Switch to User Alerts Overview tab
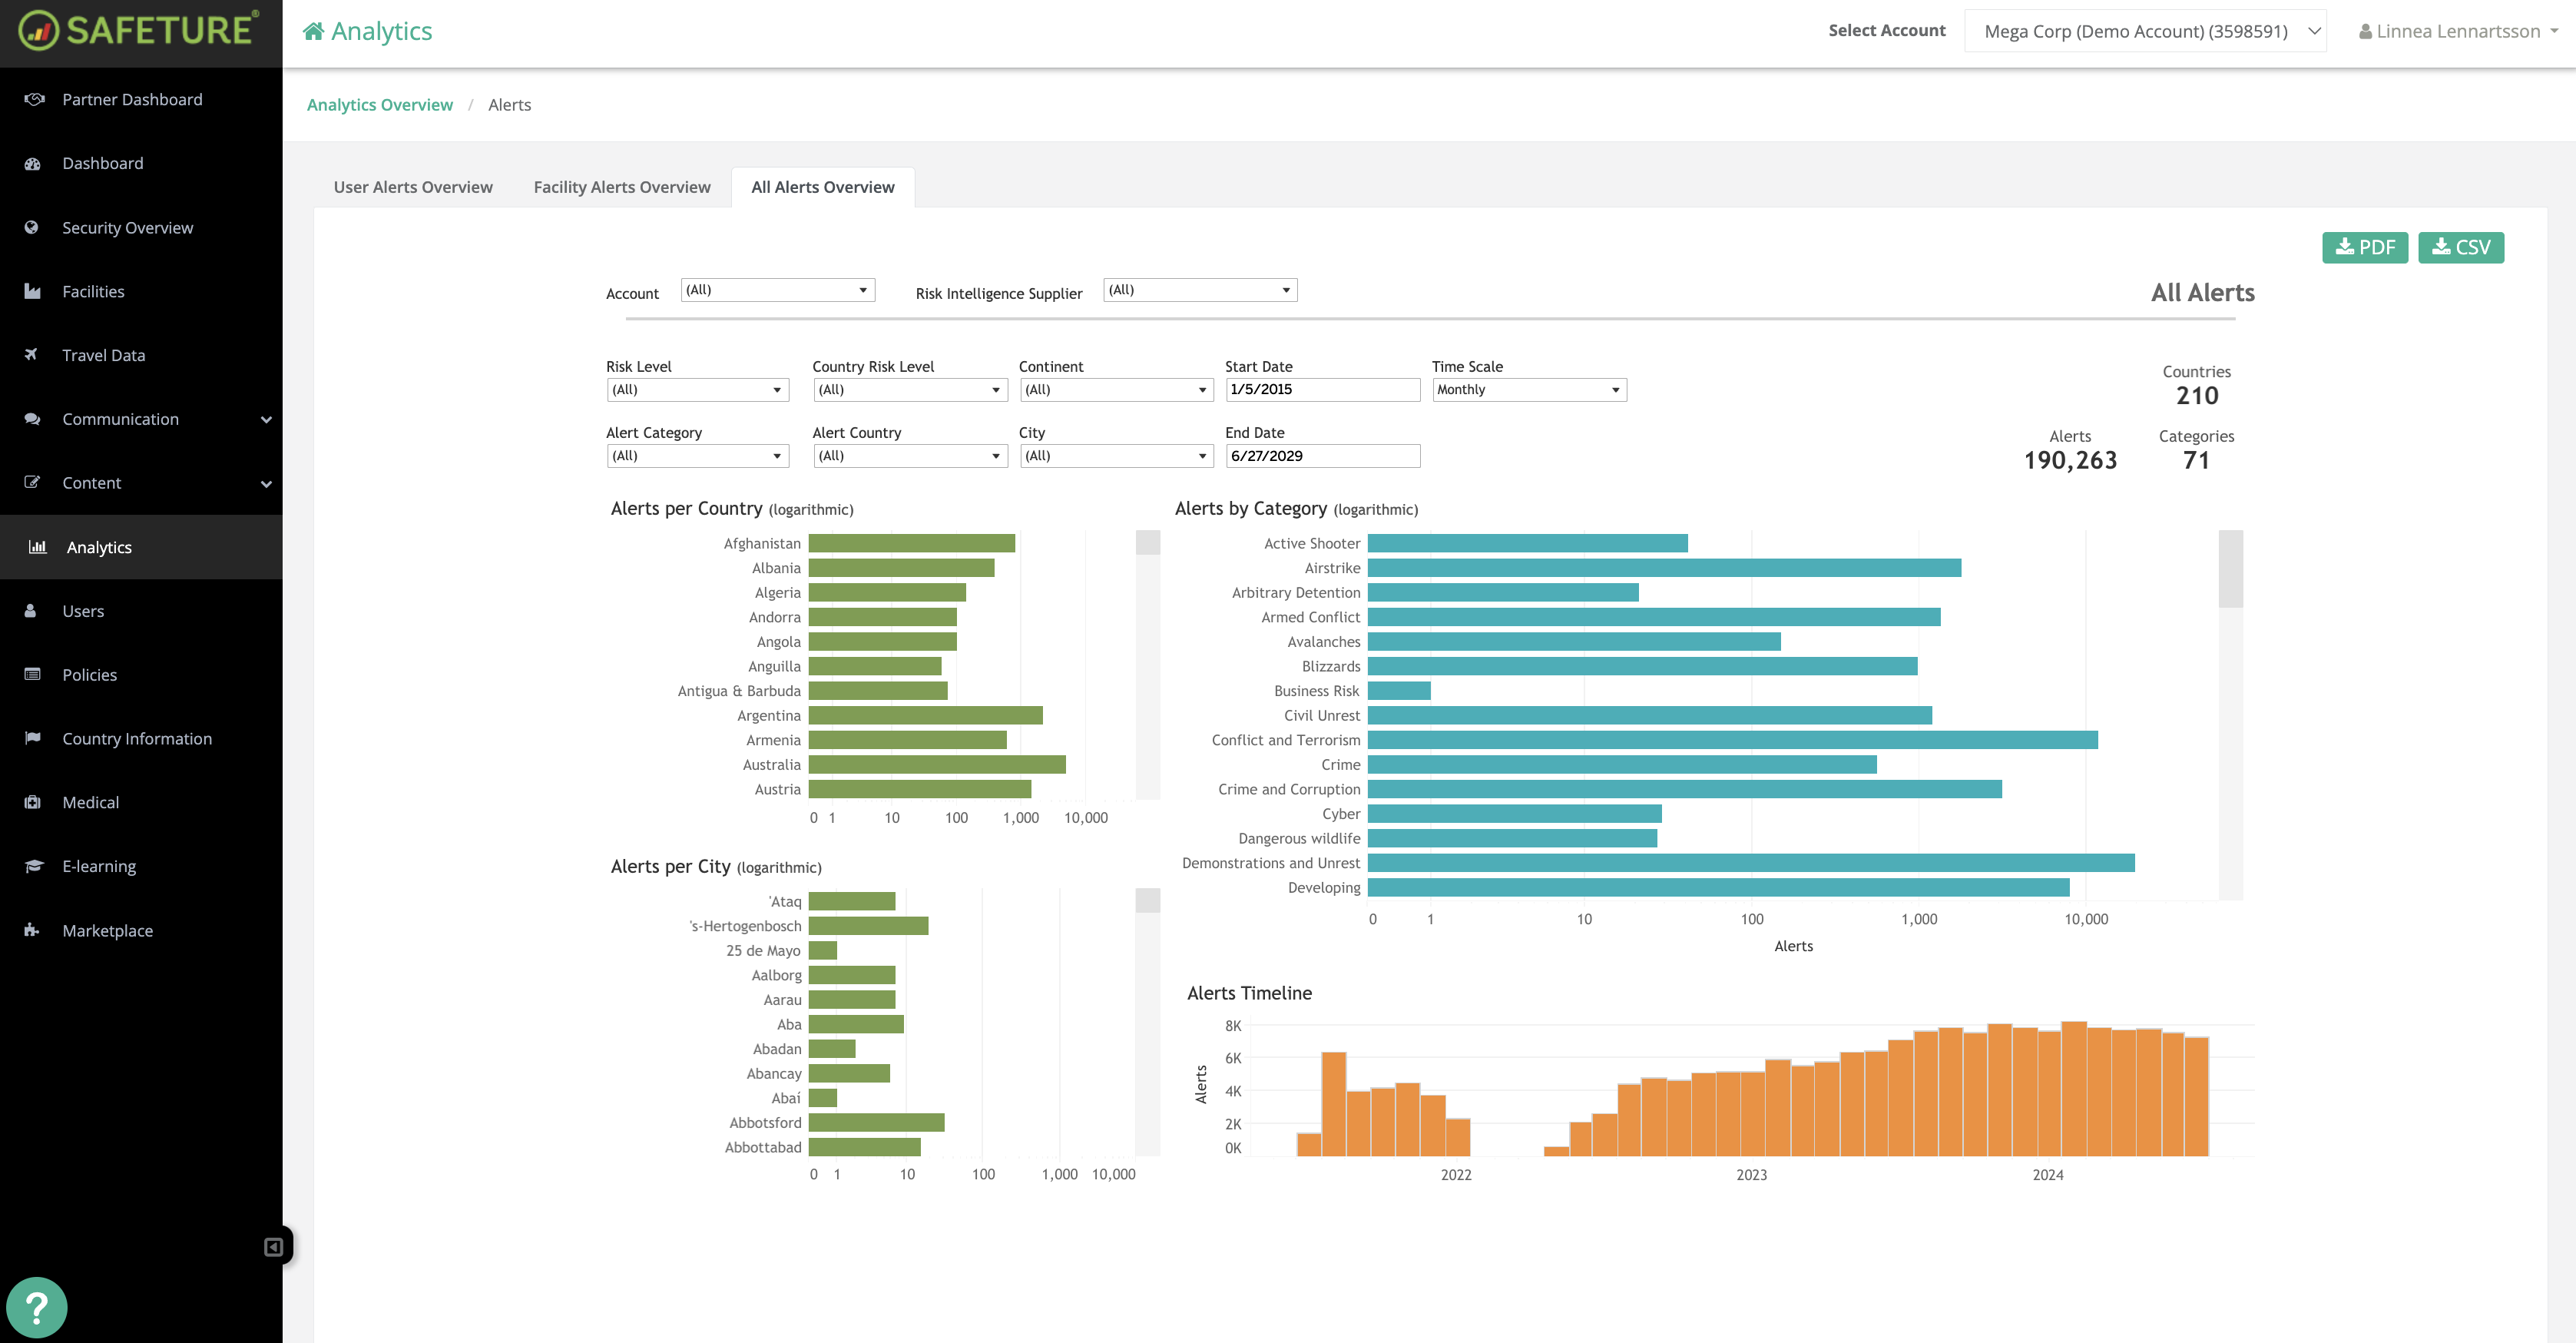2576x1343 pixels. 413,187
